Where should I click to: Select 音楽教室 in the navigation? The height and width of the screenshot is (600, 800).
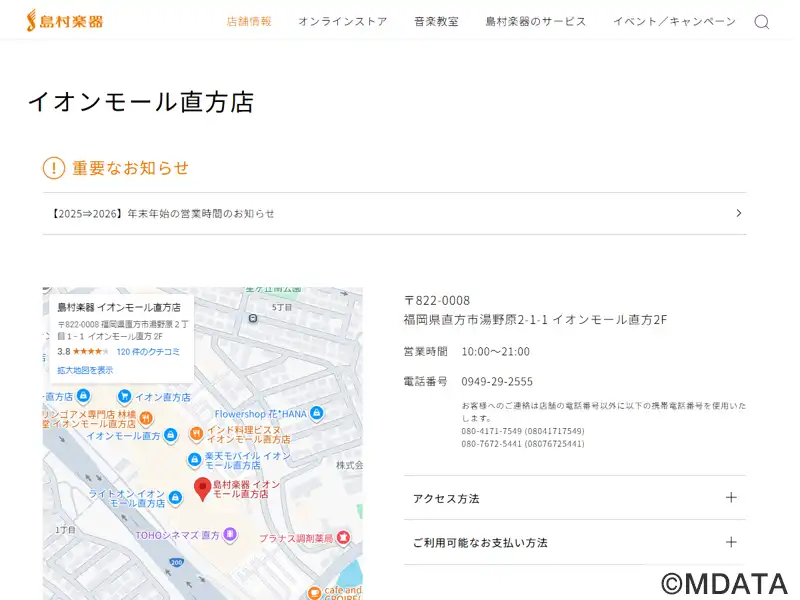click(x=436, y=21)
